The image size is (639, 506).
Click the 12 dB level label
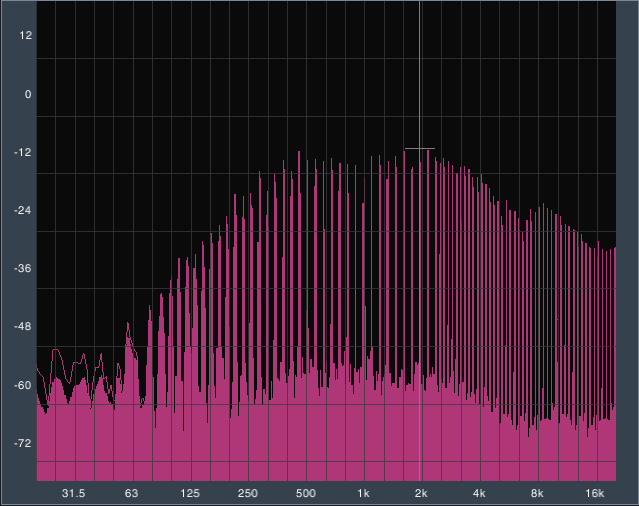pyautogui.click(x=25, y=35)
